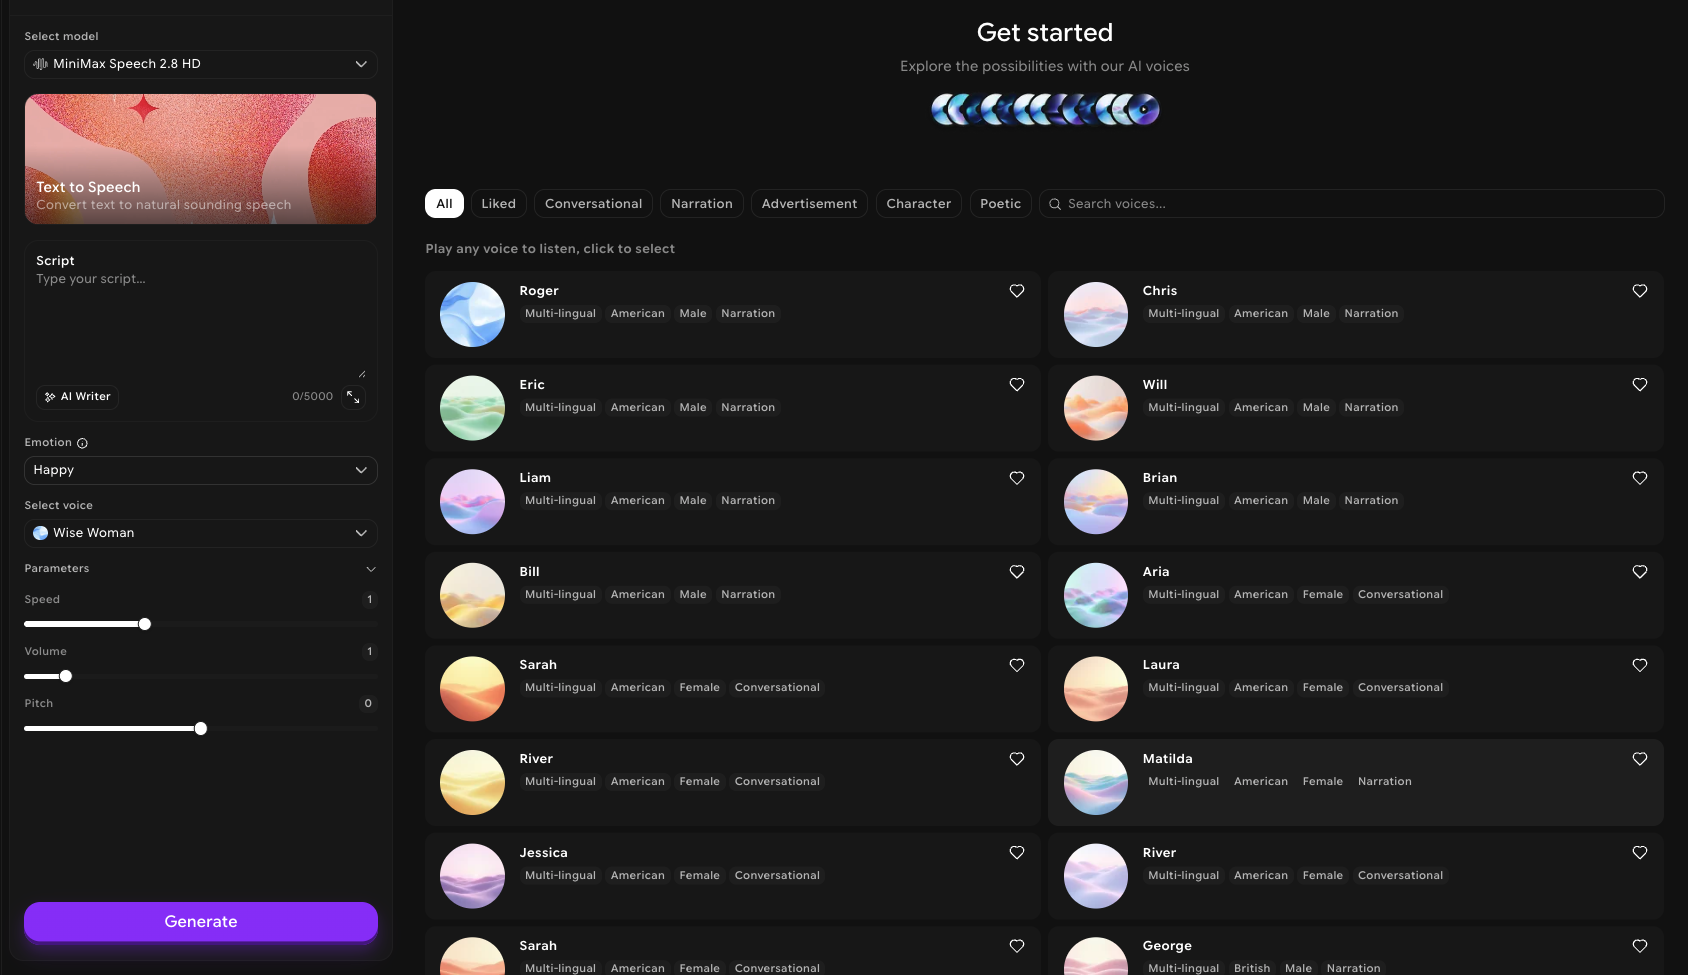Play the Aria voice avatar
This screenshot has height=975, width=1688.
tap(1096, 595)
